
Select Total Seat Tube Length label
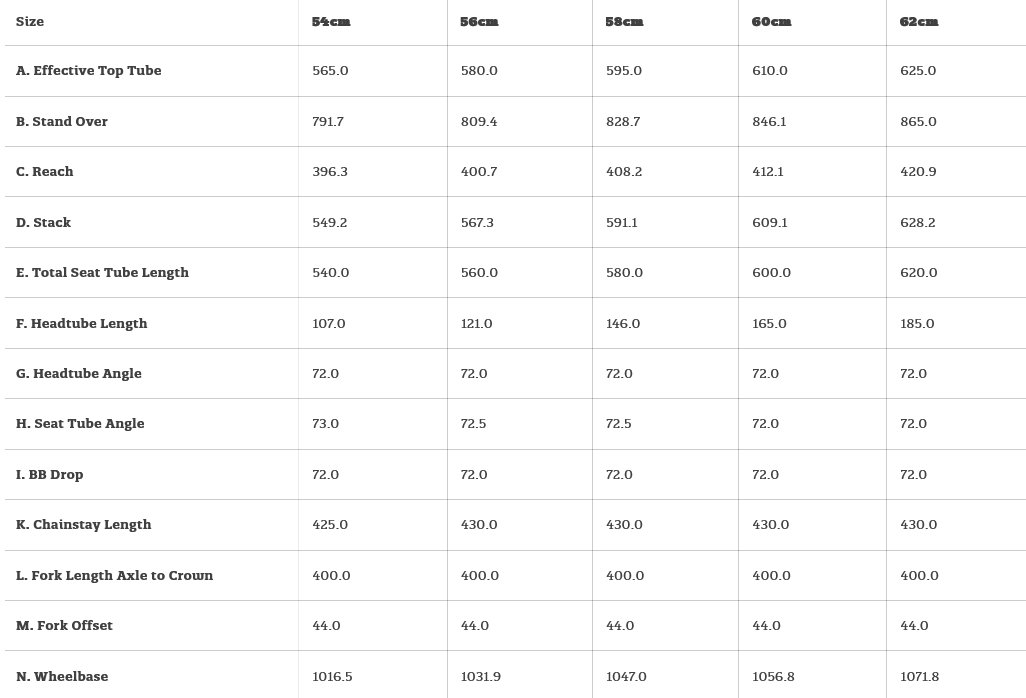[103, 273]
